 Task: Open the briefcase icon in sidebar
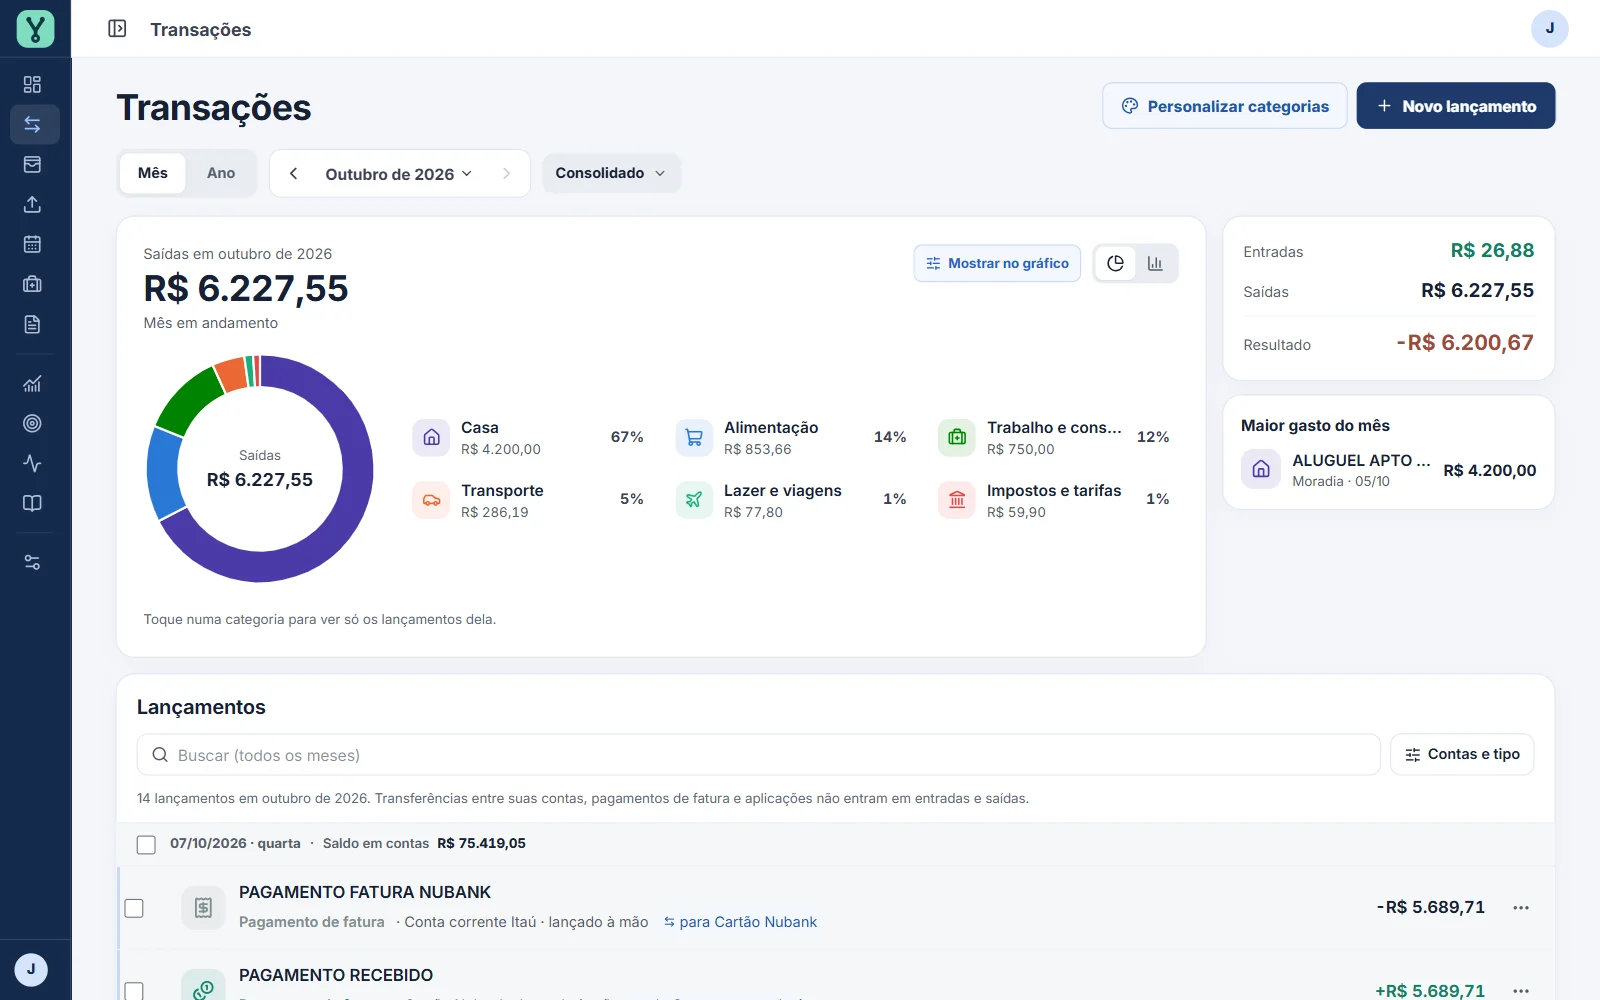[32, 284]
